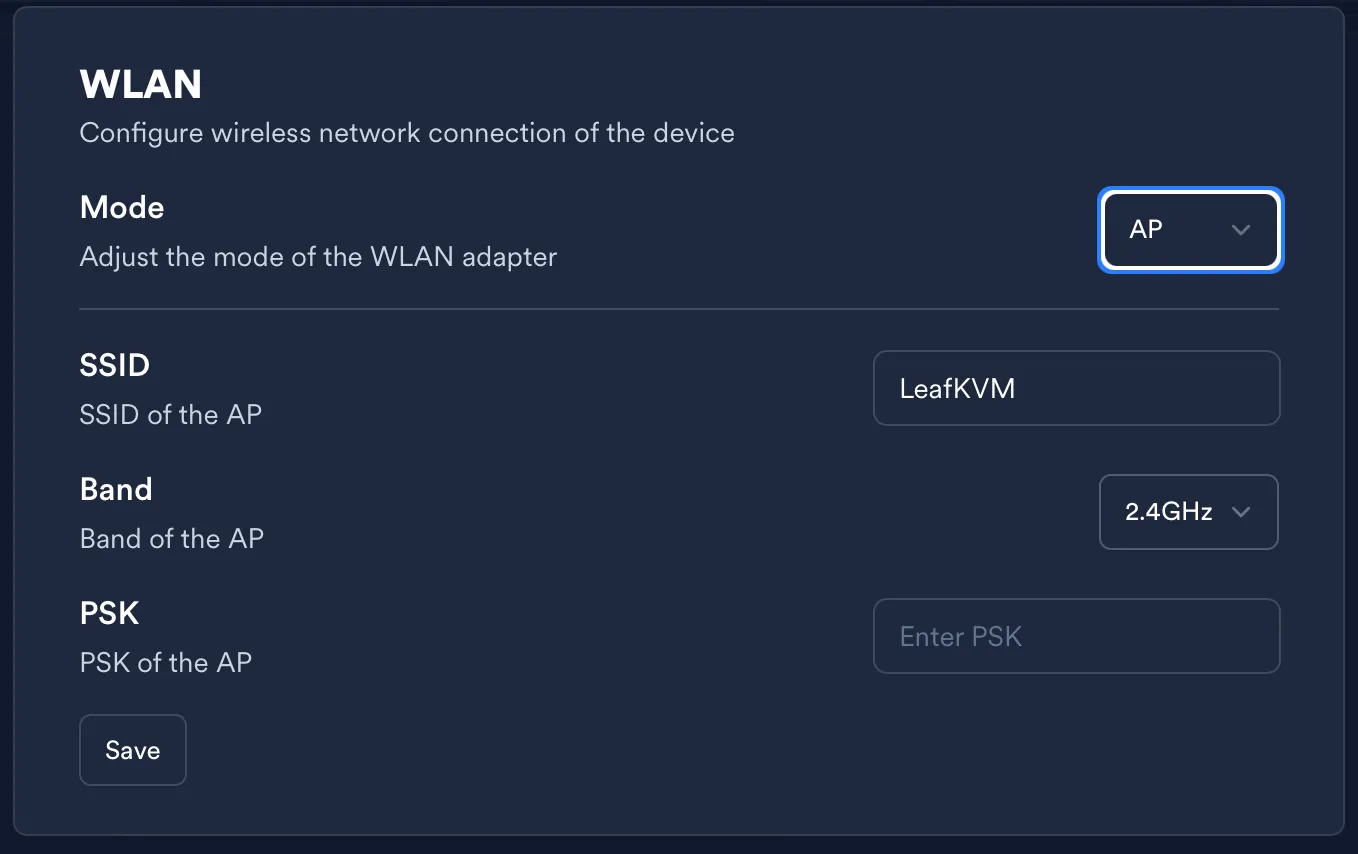Screen dimensions: 1358x854
Task: Click the bold Band setting label
Action: (116, 489)
